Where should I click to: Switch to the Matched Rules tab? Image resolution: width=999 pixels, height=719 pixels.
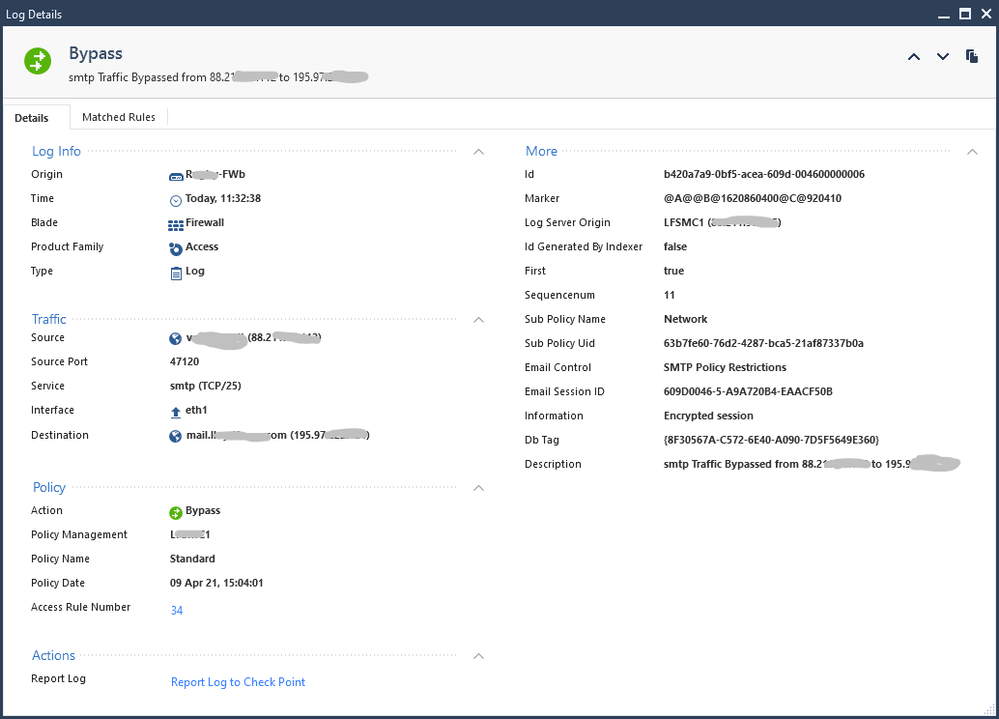[x=118, y=117]
